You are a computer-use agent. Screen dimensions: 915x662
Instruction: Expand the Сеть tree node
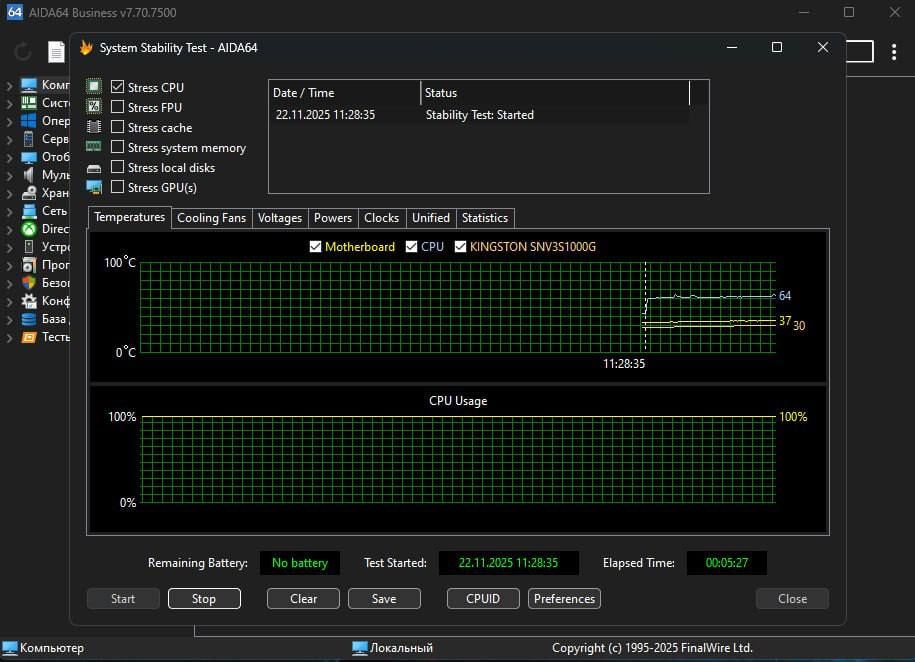[x=9, y=211]
